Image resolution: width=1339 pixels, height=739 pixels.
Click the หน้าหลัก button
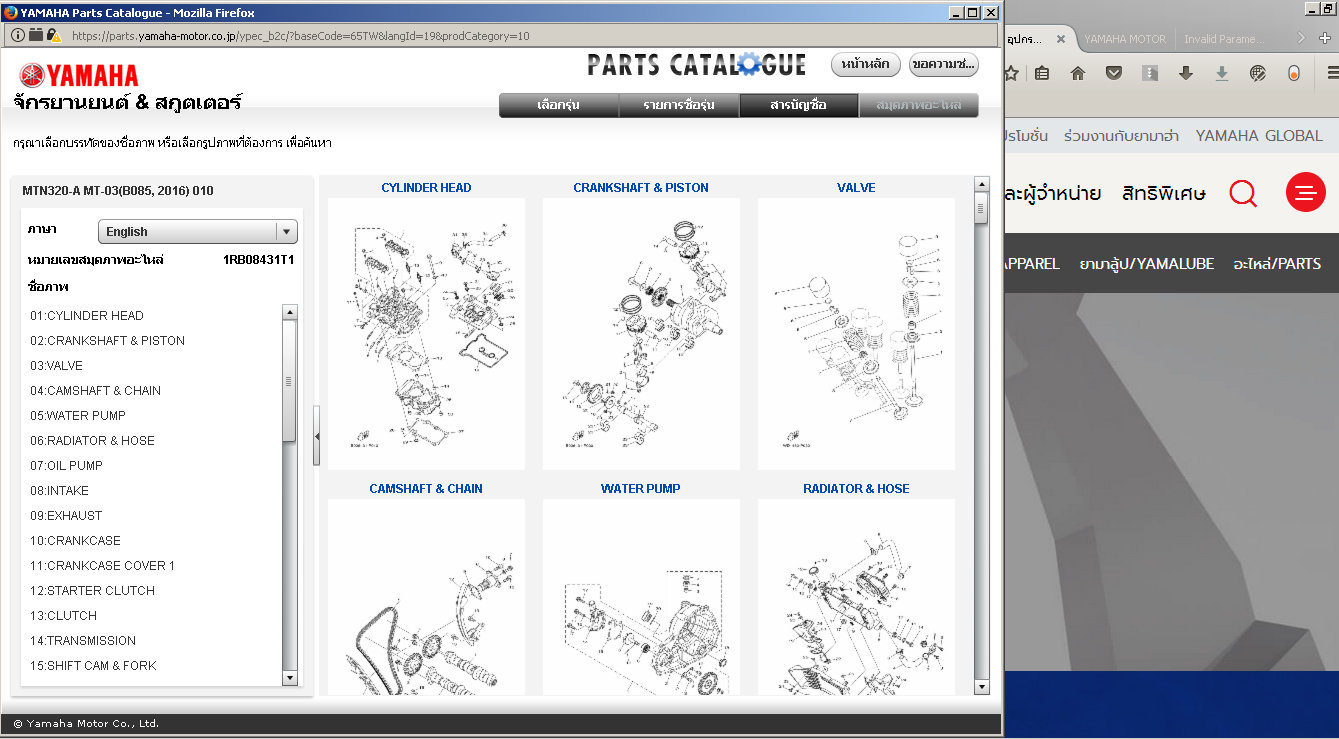[x=866, y=64]
